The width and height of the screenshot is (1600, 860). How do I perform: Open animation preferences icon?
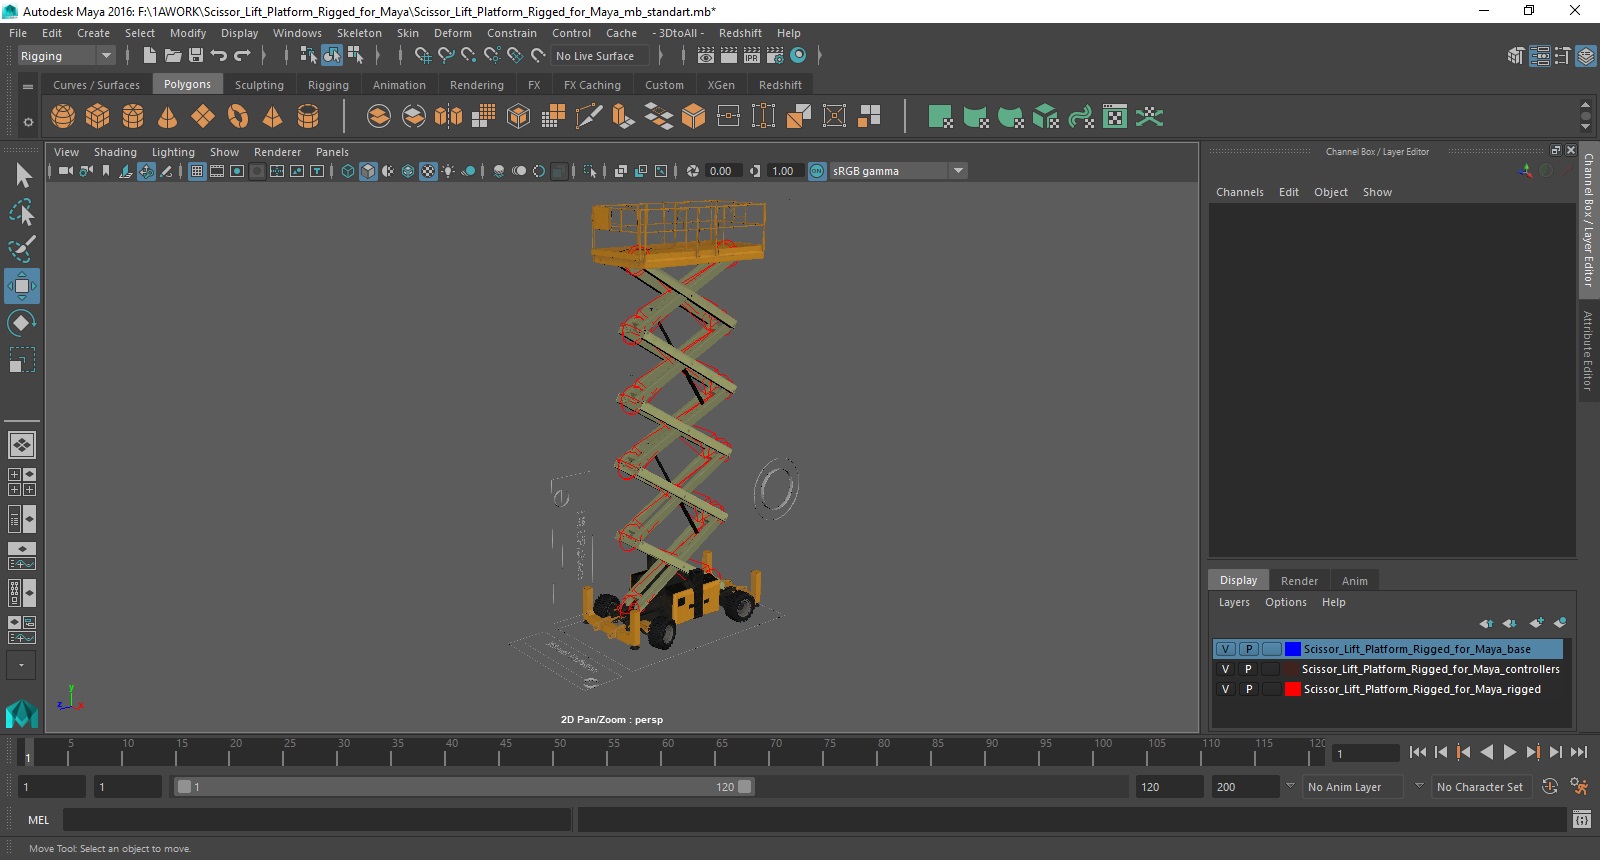point(1579,787)
